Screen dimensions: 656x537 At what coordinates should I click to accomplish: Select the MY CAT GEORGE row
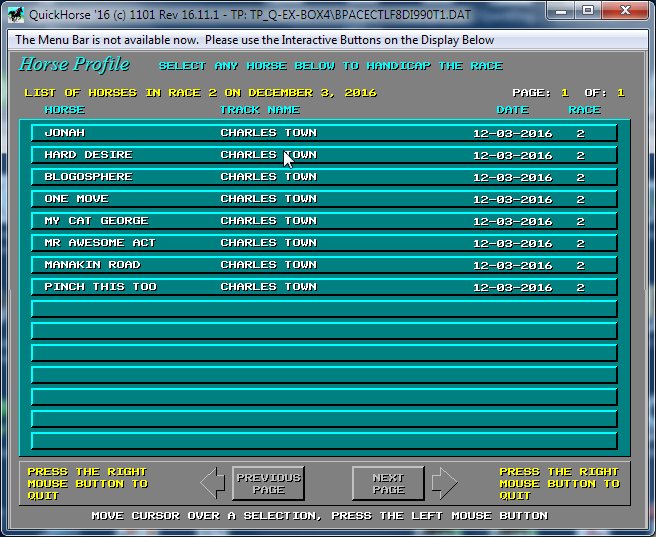[324, 221]
